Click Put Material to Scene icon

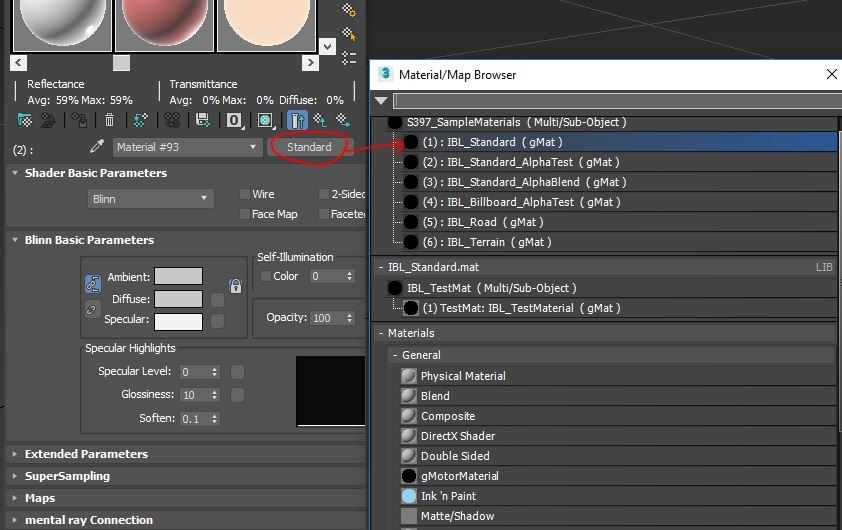click(x=48, y=120)
